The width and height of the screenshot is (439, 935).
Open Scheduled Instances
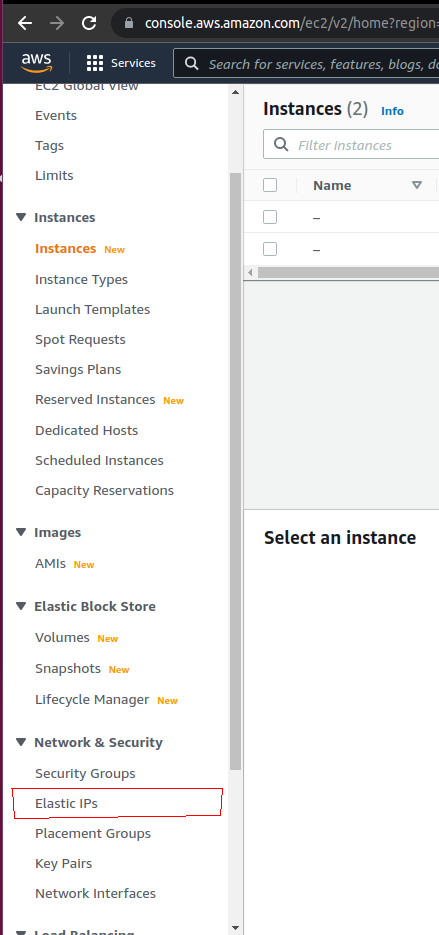pyautogui.click(x=99, y=460)
